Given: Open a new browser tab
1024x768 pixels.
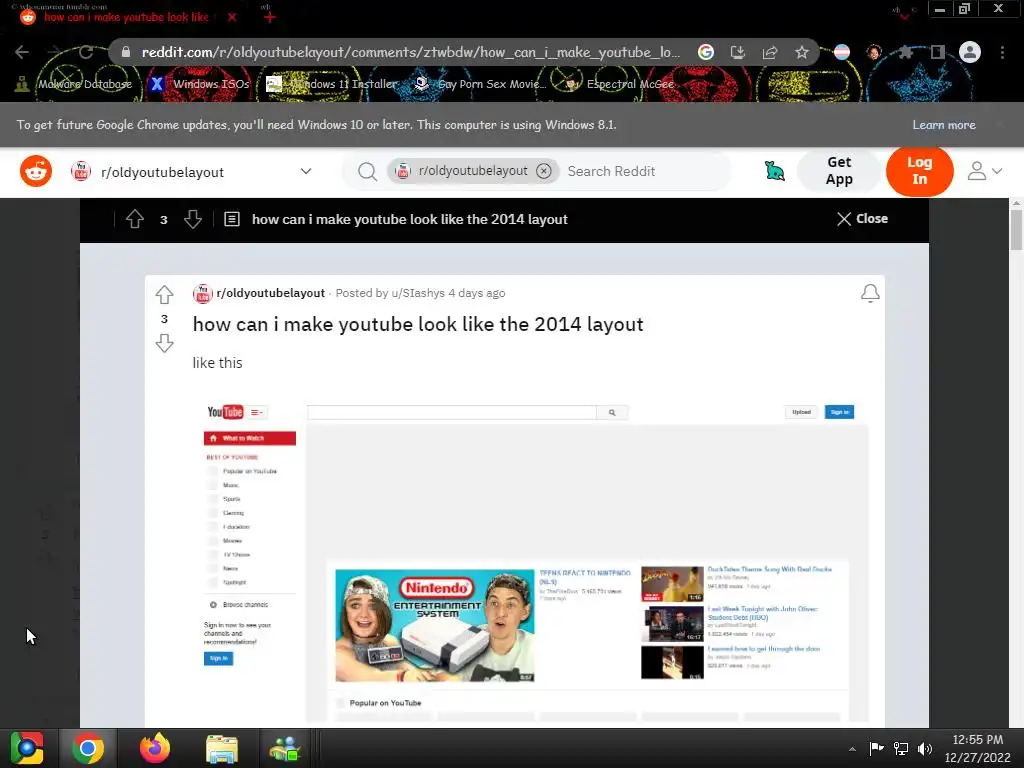Looking at the screenshot, I should [x=269, y=17].
